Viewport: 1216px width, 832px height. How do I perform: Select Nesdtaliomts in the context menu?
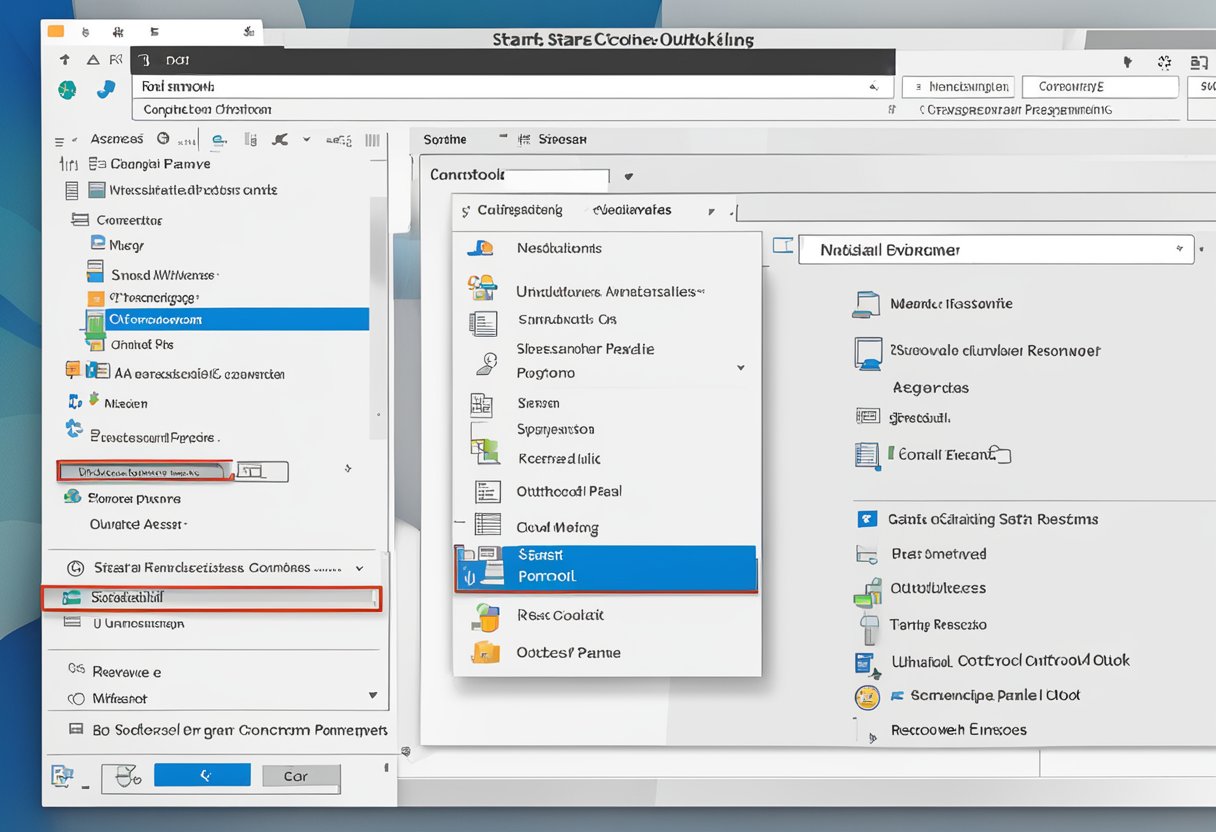[x=559, y=248]
